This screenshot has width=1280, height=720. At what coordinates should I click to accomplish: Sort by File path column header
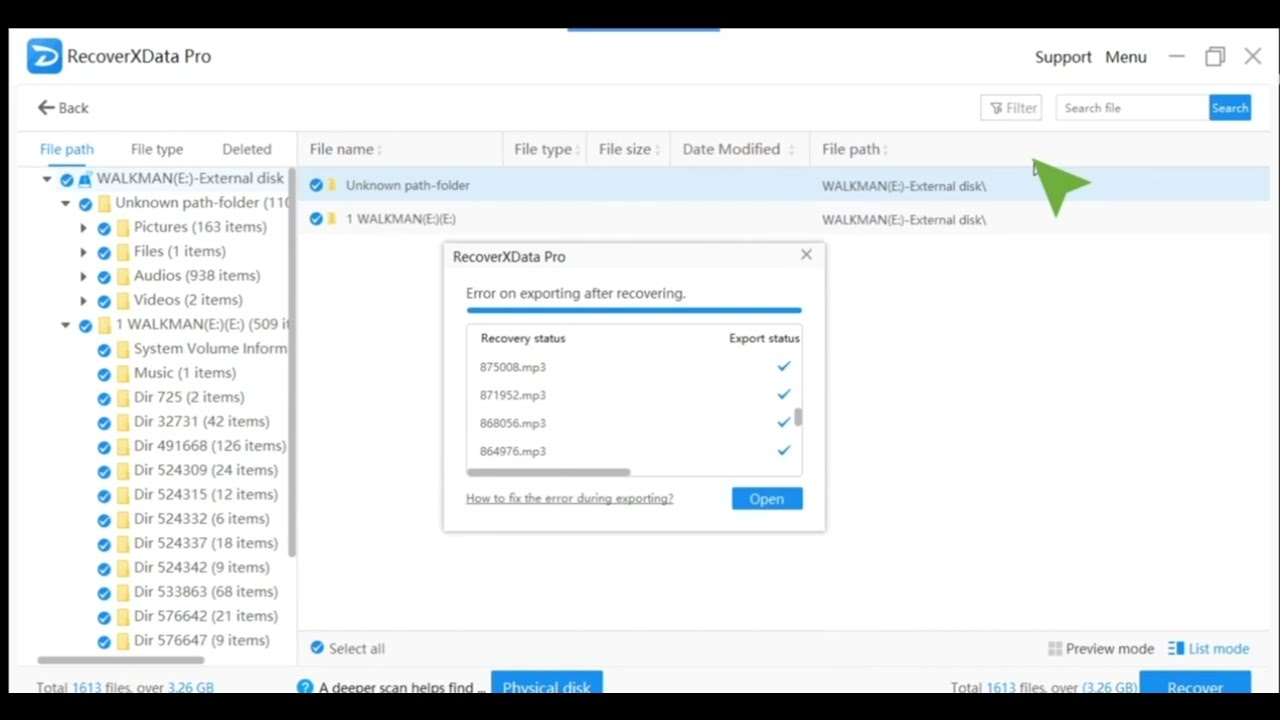(855, 149)
